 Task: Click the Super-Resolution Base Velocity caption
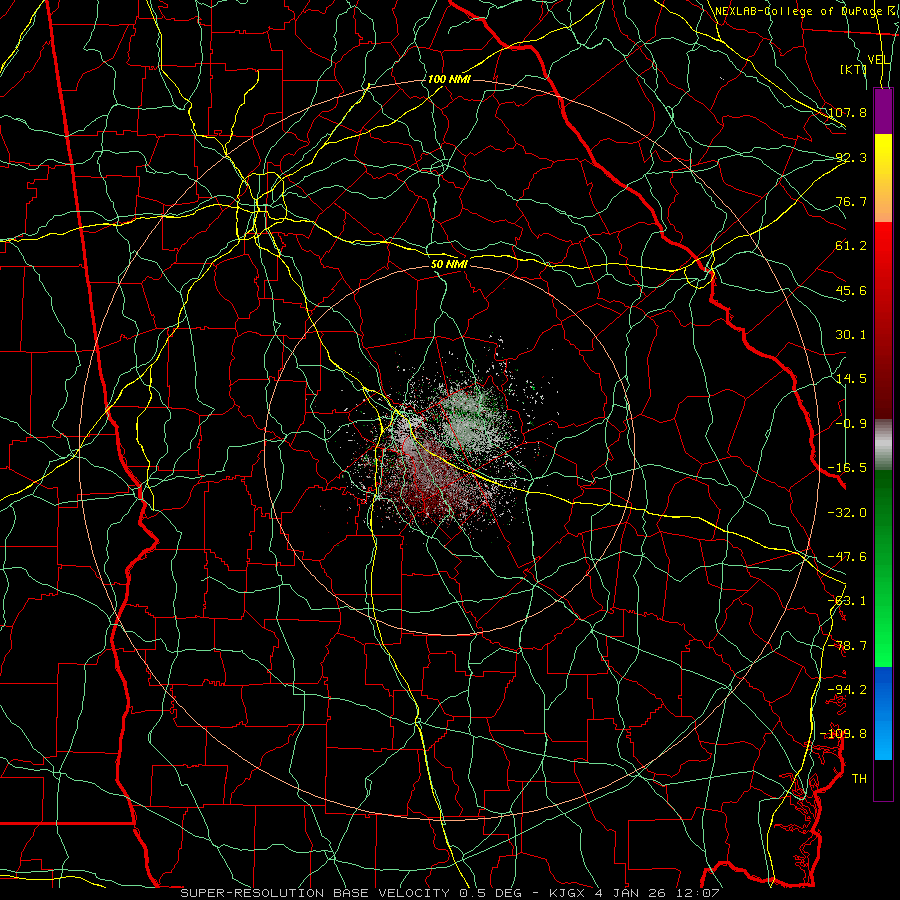[x=450, y=893]
